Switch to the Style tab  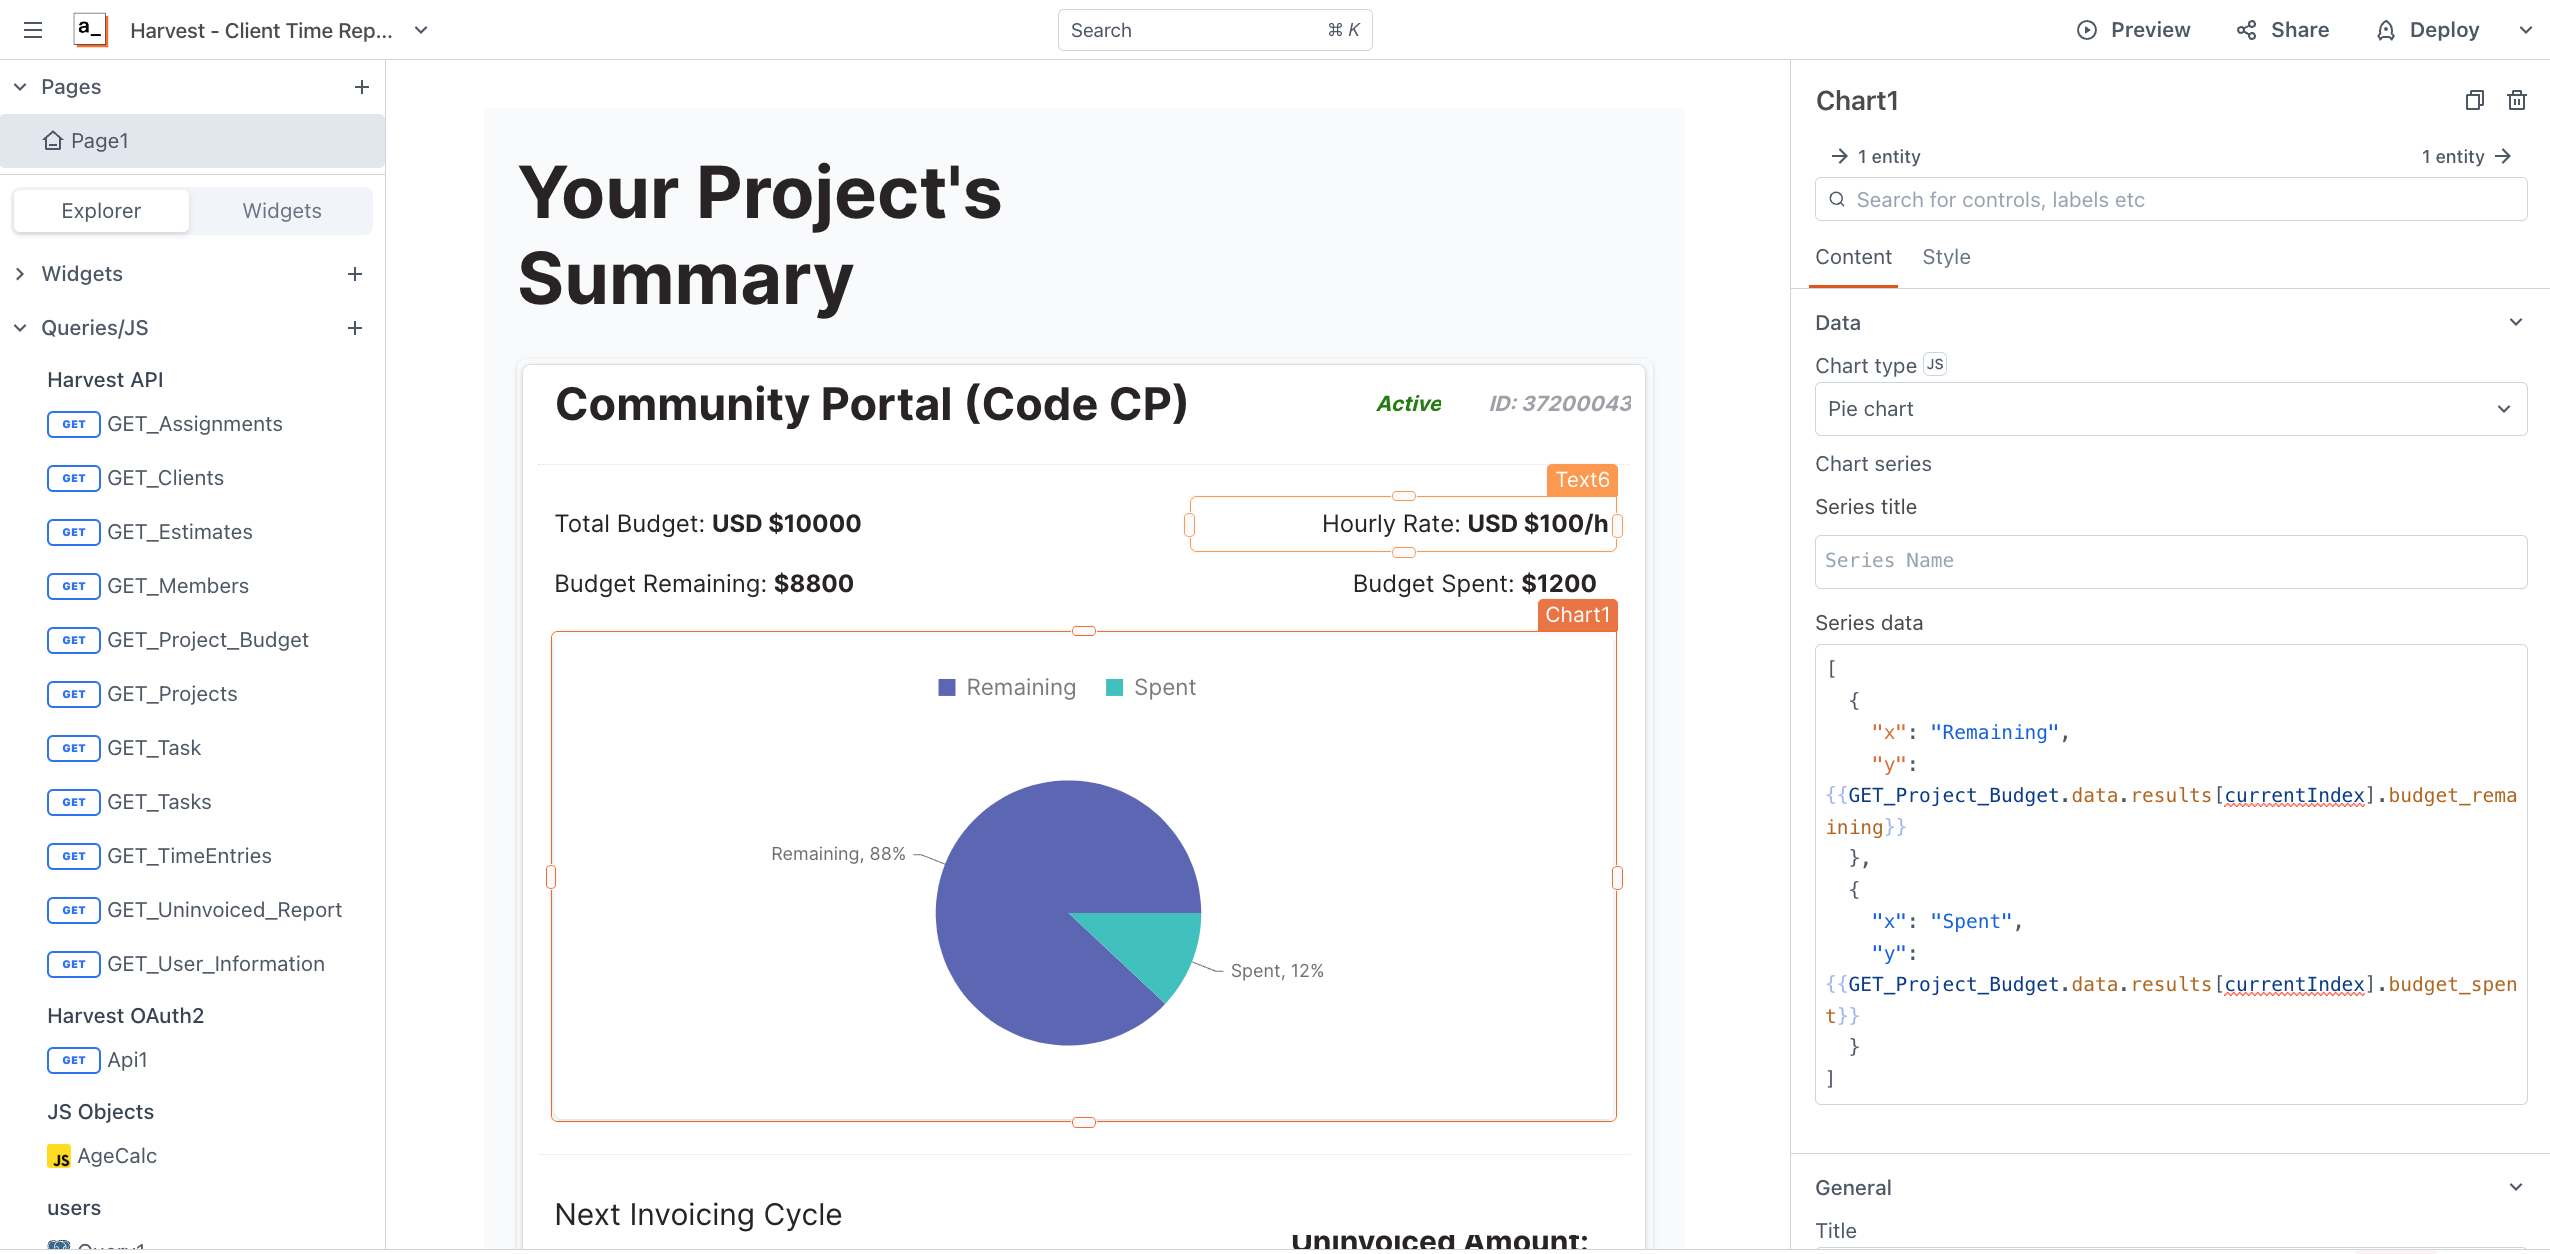click(x=1945, y=257)
